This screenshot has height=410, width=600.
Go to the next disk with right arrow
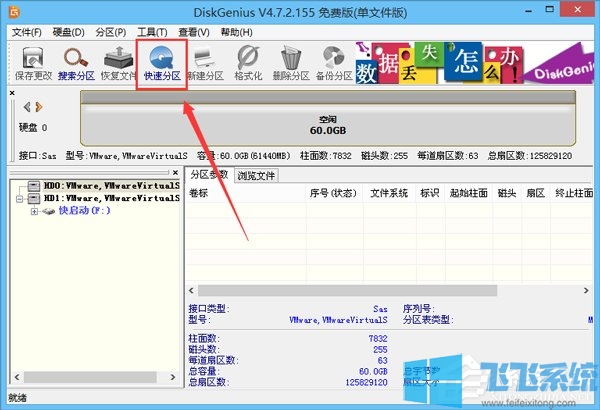(x=39, y=106)
